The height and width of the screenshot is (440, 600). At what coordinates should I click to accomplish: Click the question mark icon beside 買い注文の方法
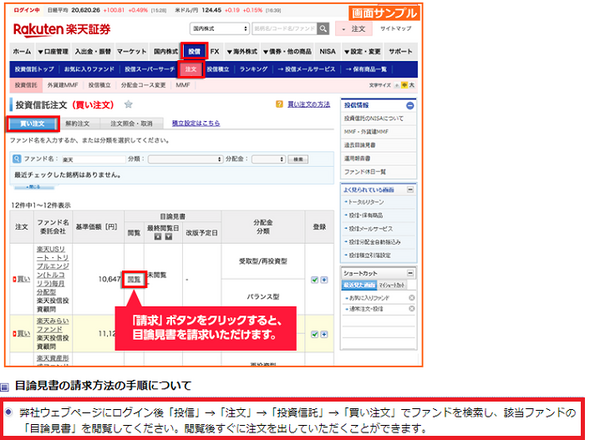279,104
